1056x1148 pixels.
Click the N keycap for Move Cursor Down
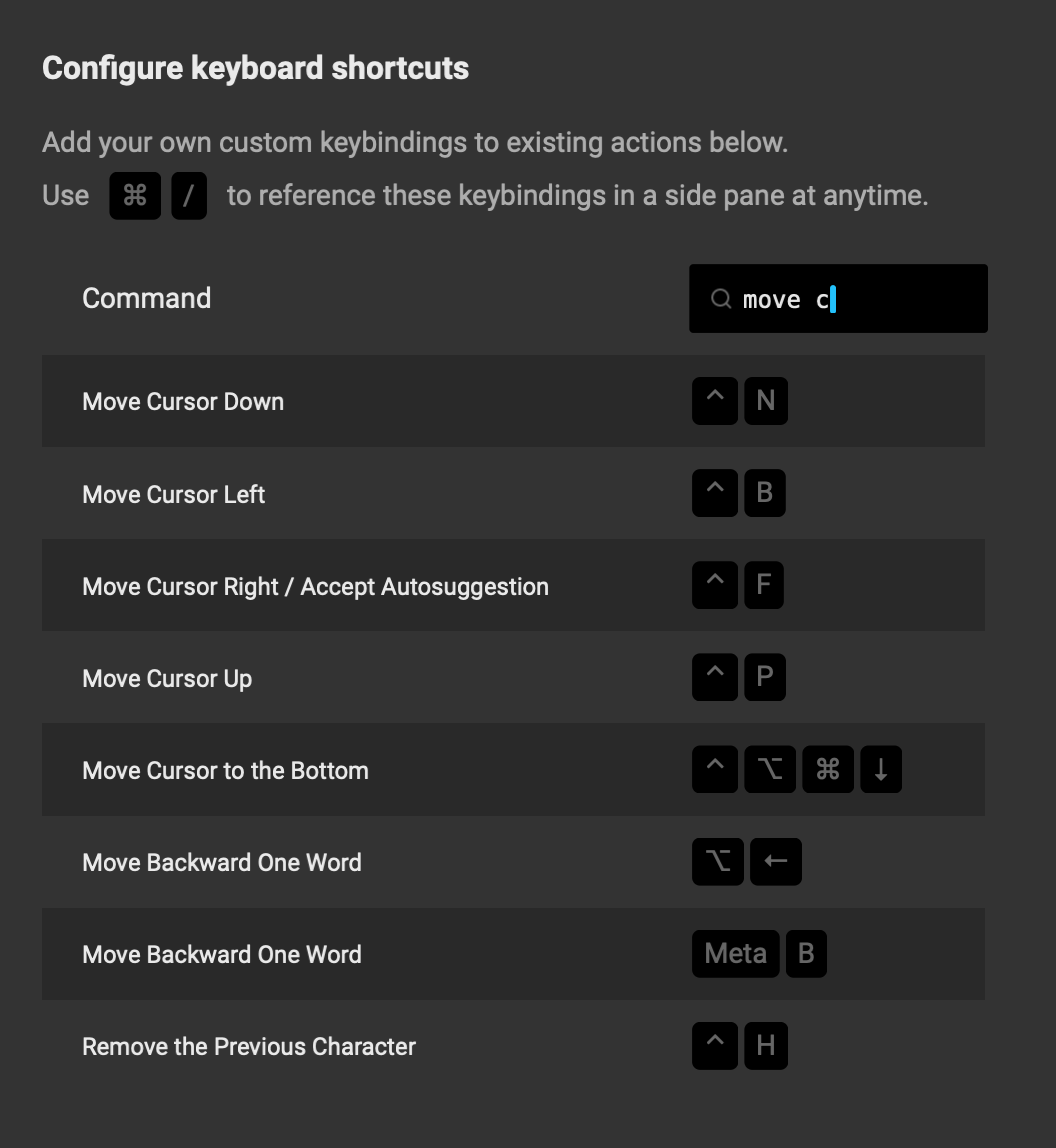coord(766,400)
